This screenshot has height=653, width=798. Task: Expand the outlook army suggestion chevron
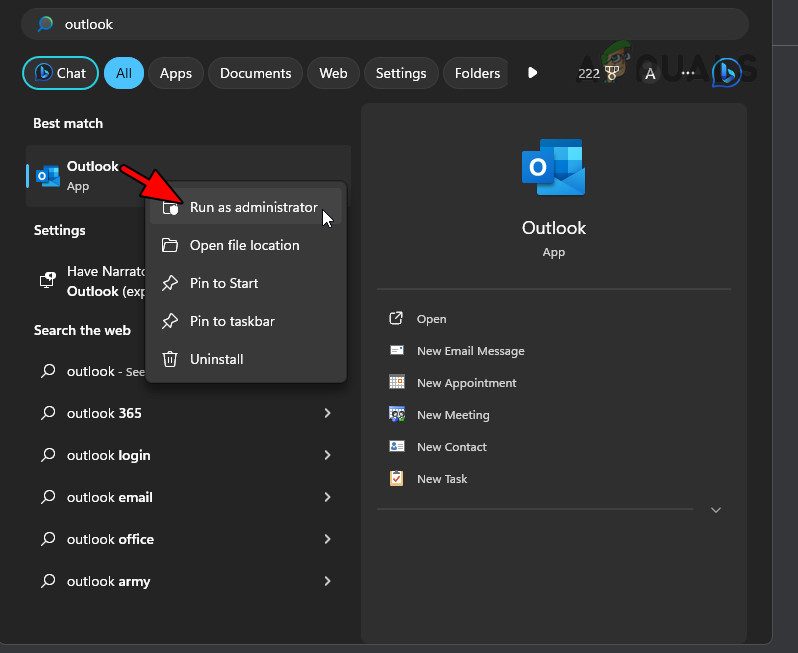(x=327, y=581)
